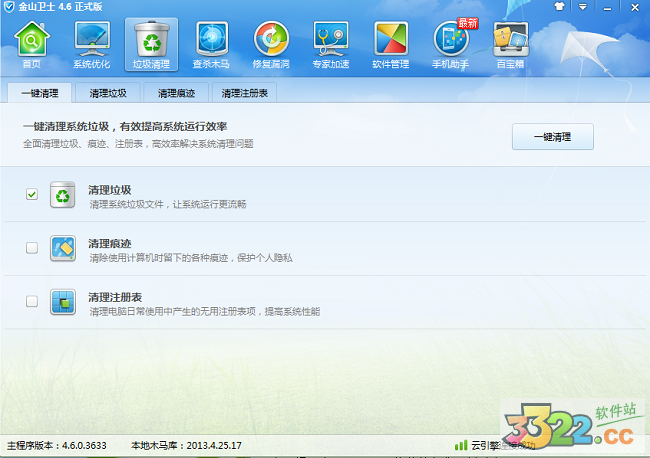
Task: Switch to the 清理注册表 tab
Action: point(244,93)
